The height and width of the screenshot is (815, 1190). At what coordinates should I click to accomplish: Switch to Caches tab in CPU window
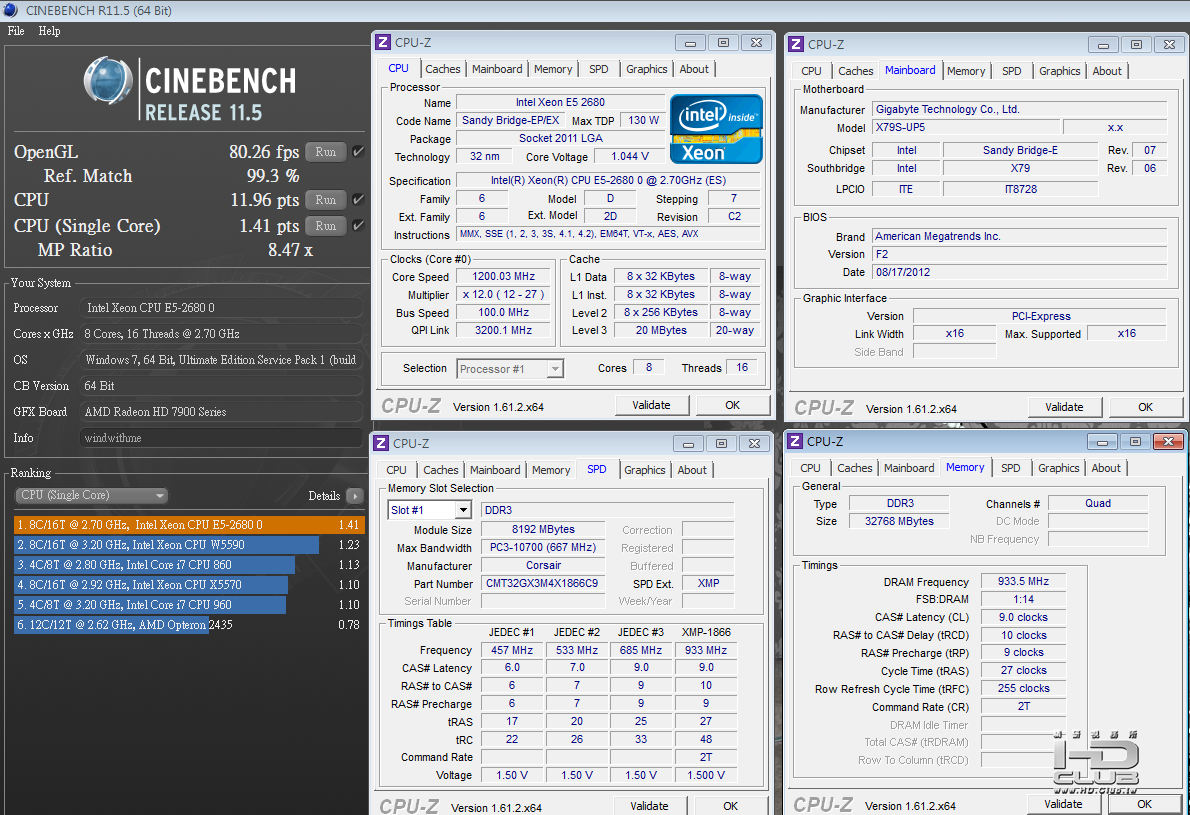(443, 69)
